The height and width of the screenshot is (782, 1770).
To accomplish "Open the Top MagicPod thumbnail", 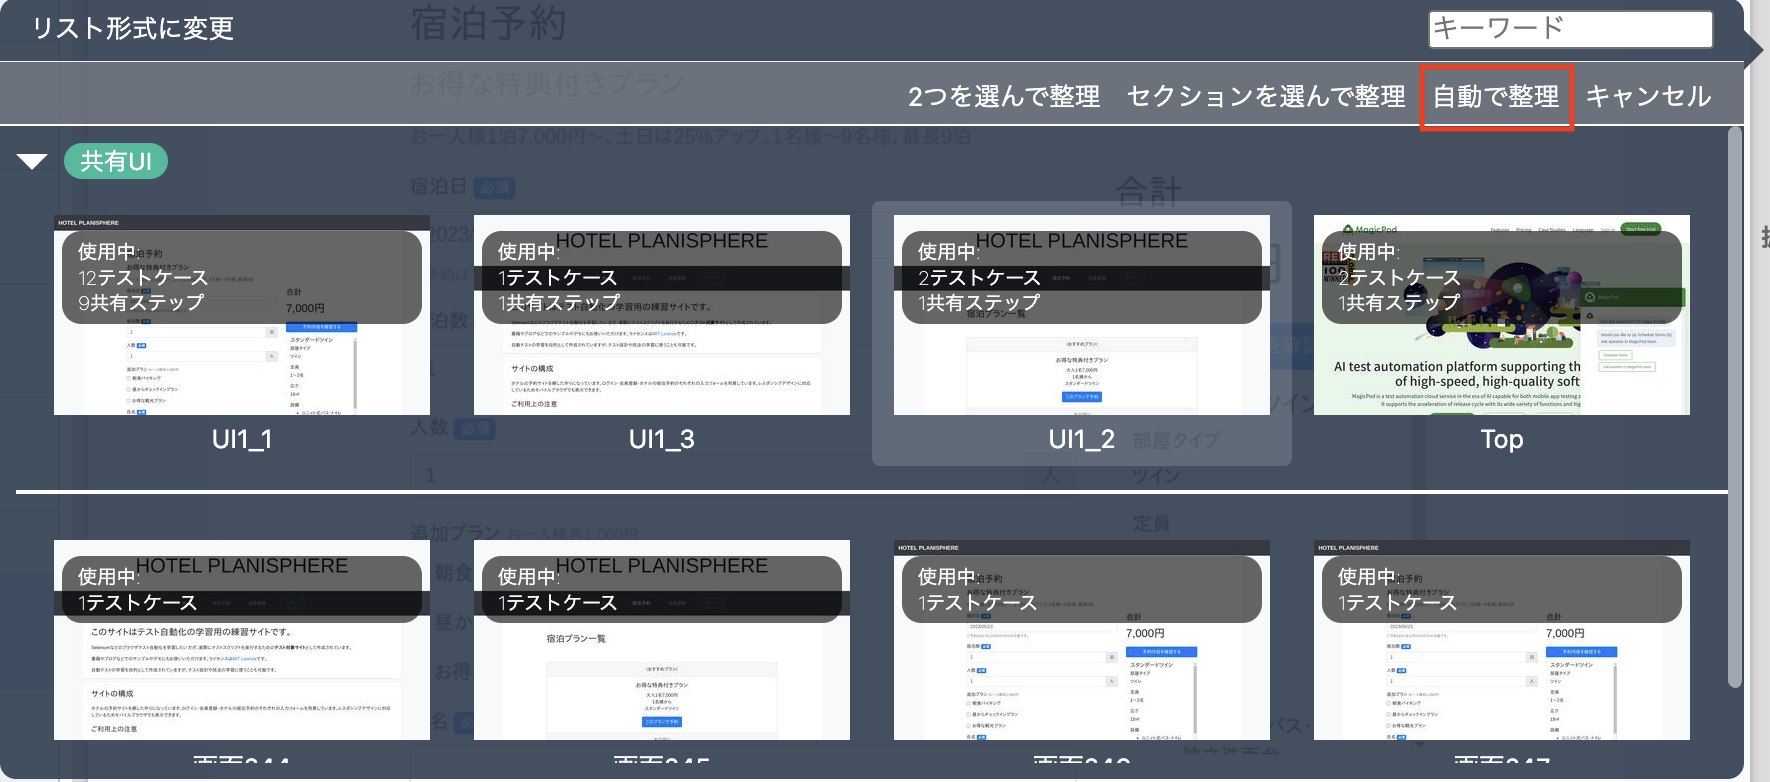I will (1502, 315).
